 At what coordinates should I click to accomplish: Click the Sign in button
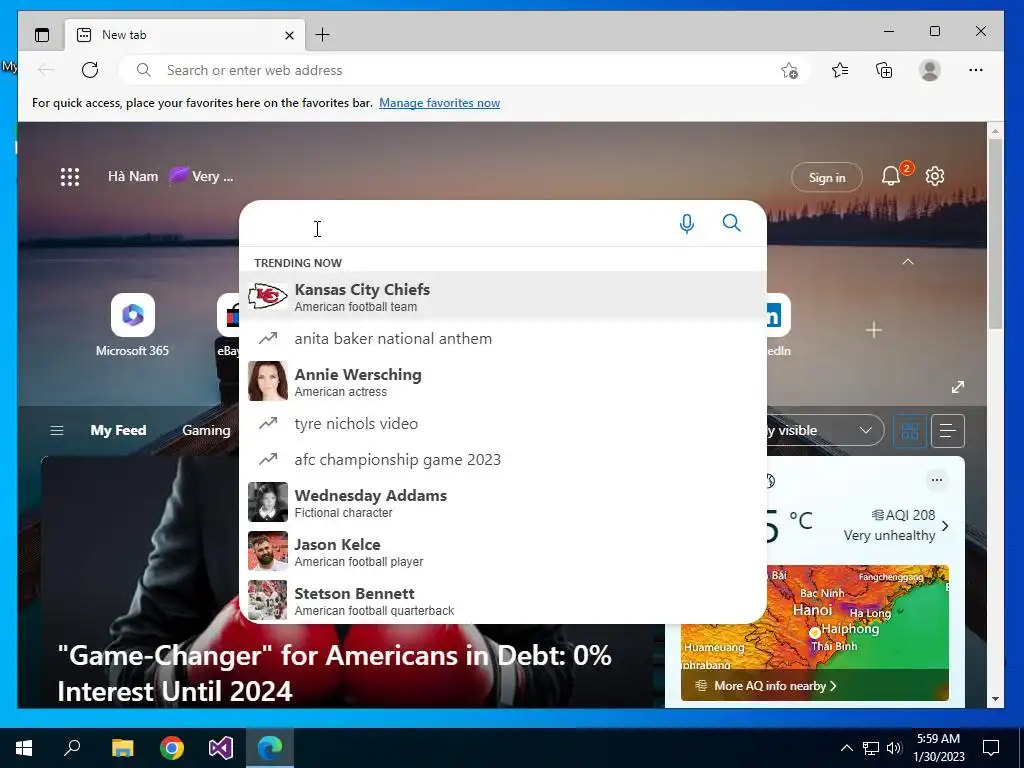click(x=827, y=178)
